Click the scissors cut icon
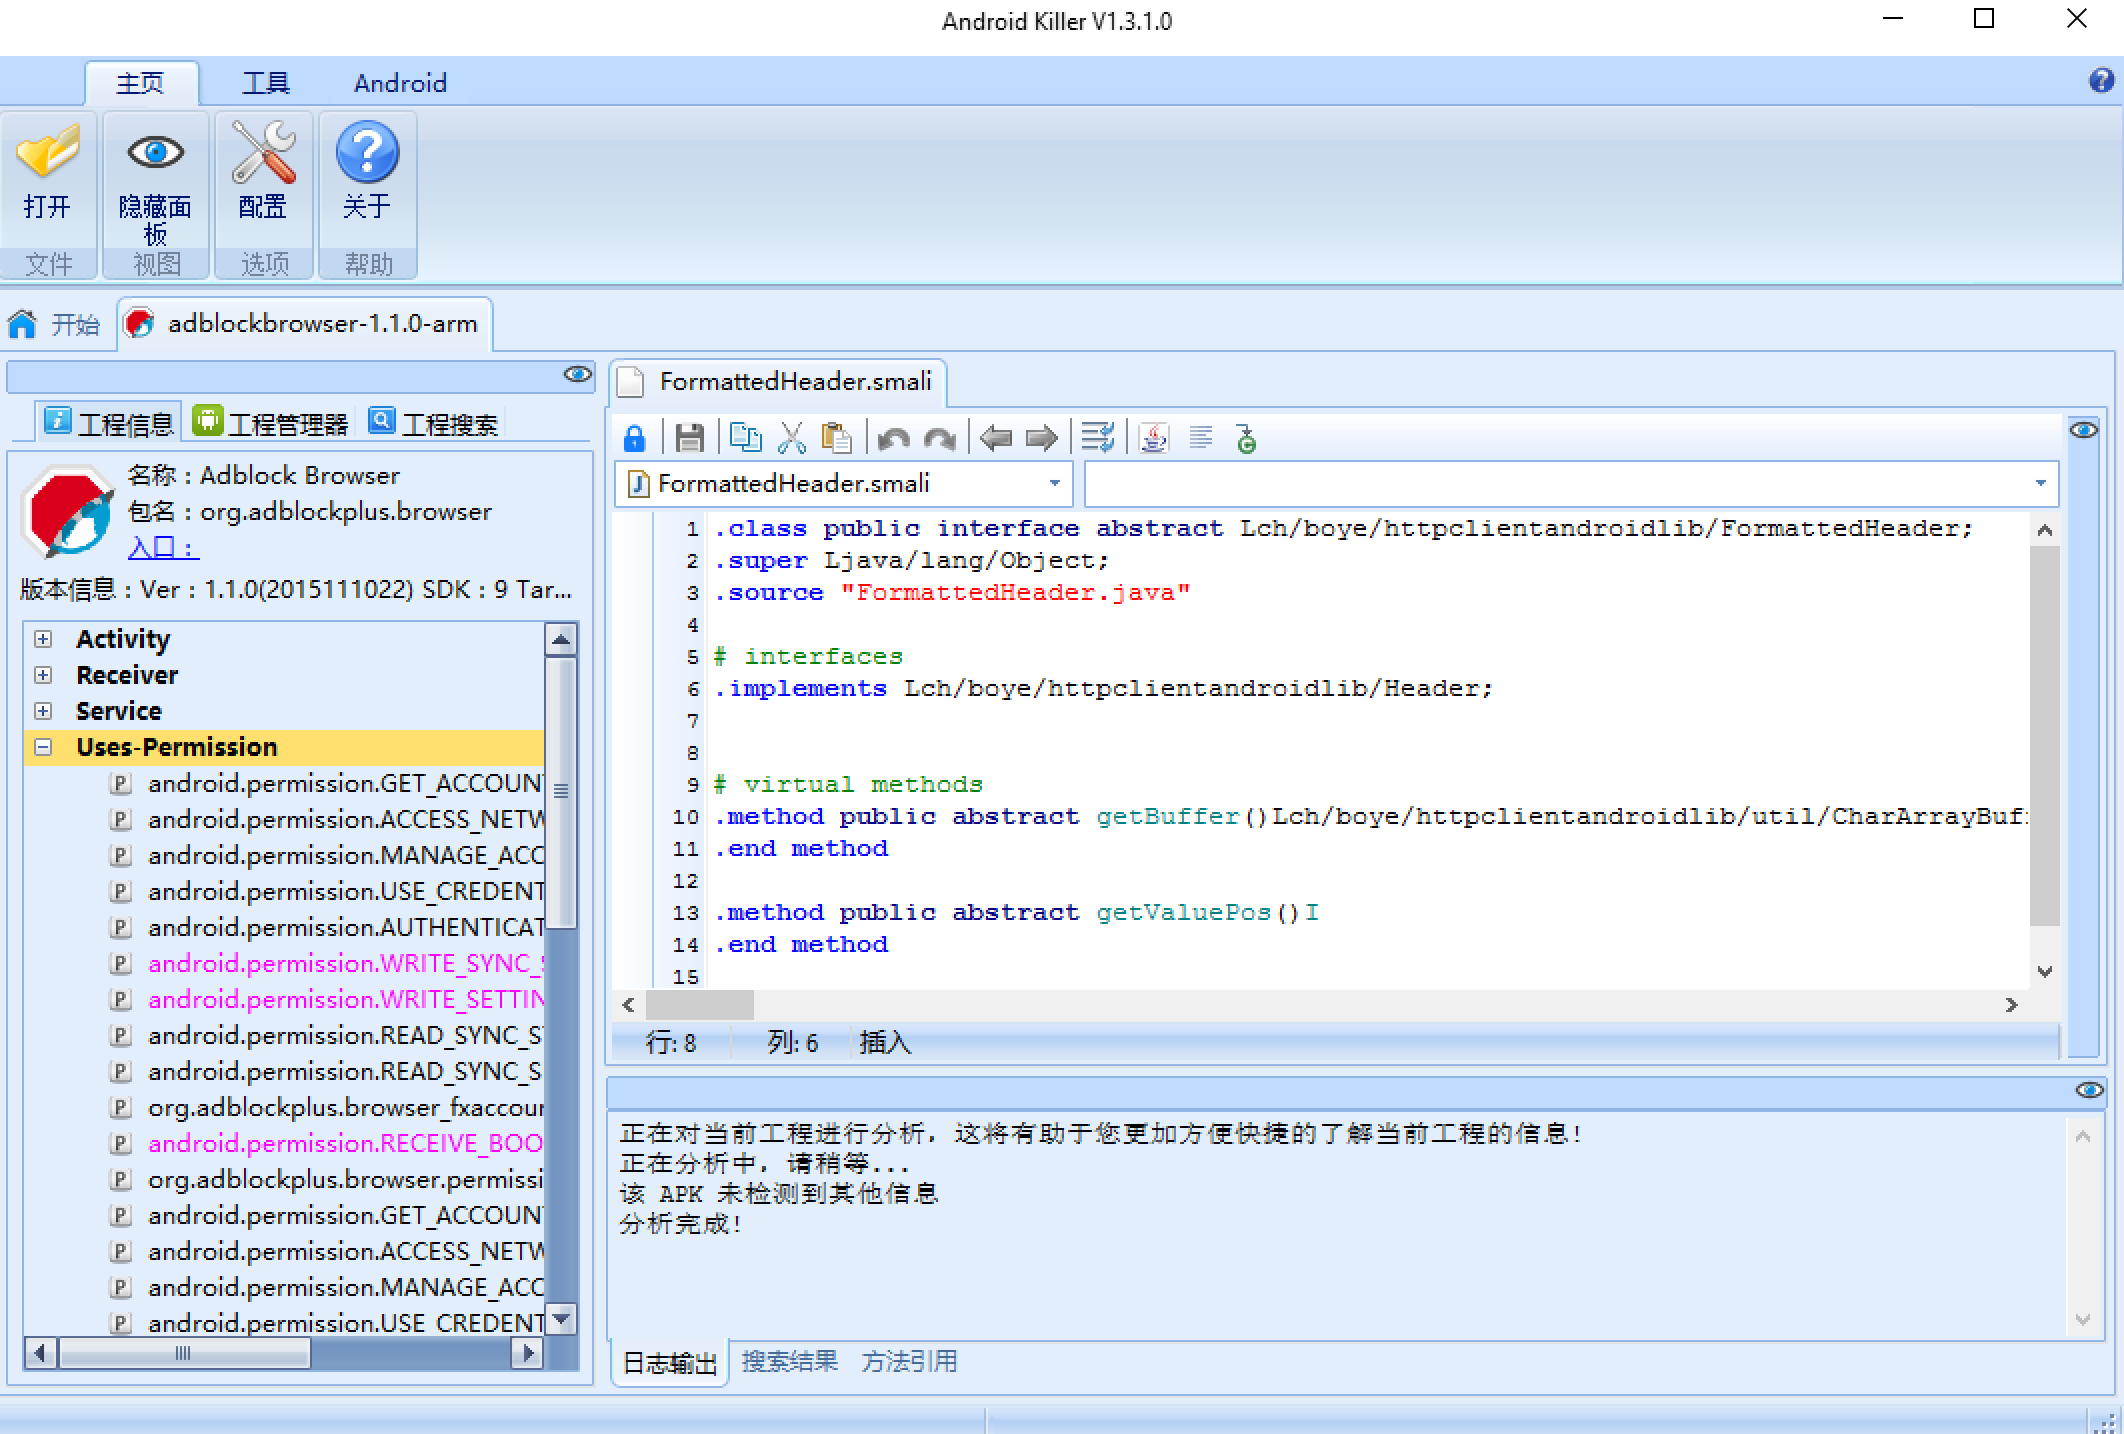 click(x=791, y=438)
